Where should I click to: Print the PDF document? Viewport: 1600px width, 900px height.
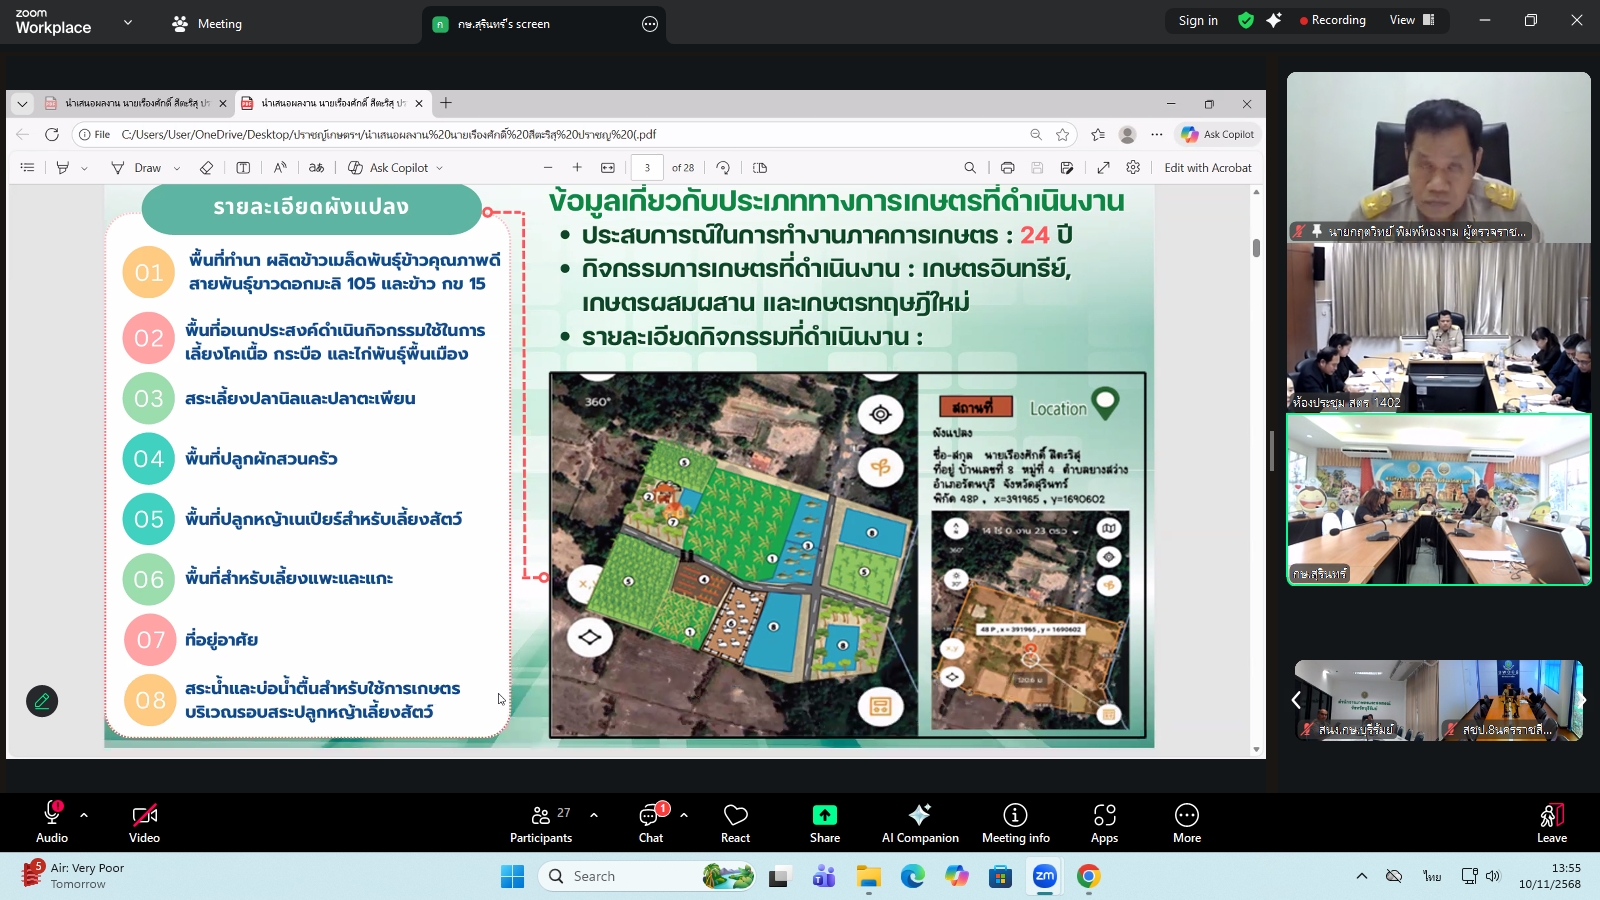[x=1008, y=167]
